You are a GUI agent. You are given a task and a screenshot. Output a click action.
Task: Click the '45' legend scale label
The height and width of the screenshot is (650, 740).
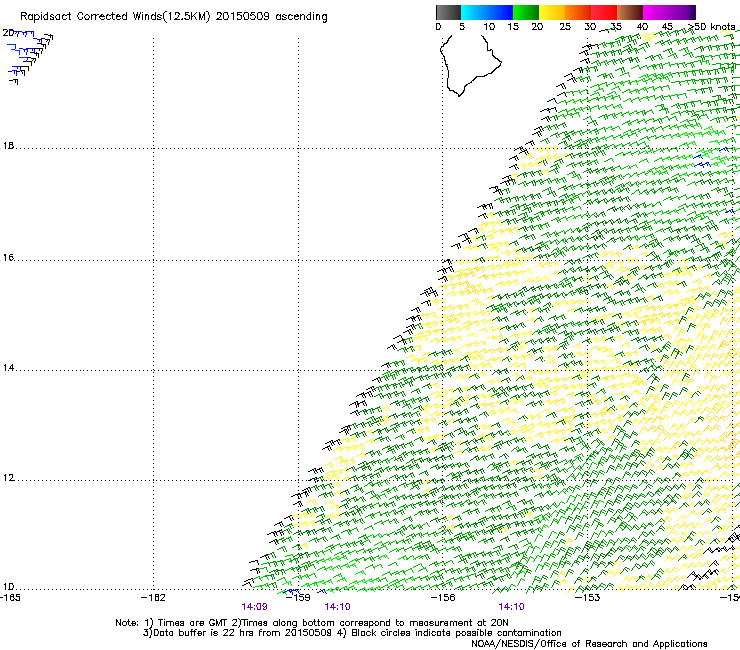tap(667, 27)
